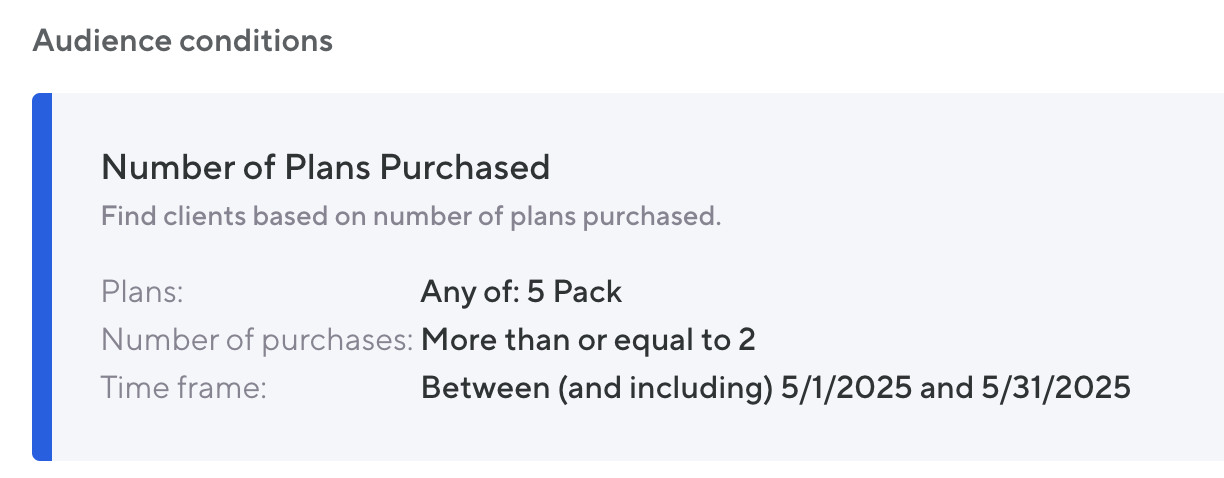Select the '5 Pack' plan name

point(587,292)
